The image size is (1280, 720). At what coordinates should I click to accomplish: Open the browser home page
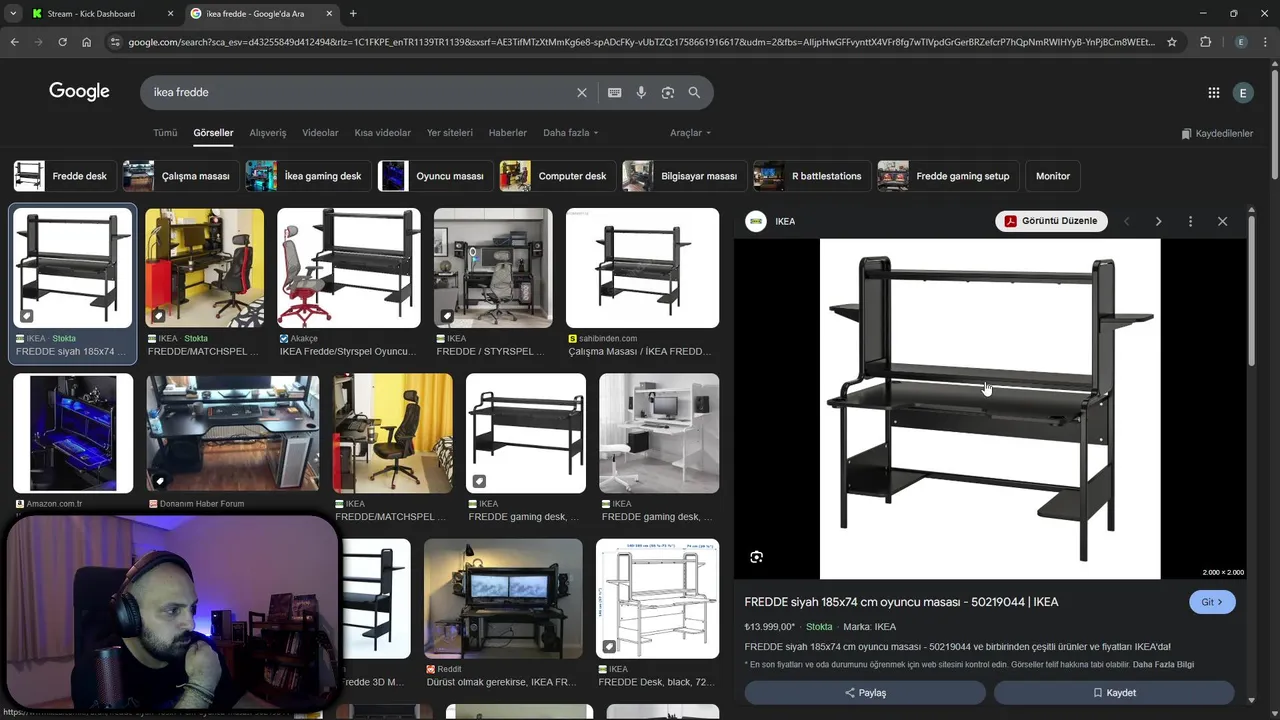click(x=86, y=42)
